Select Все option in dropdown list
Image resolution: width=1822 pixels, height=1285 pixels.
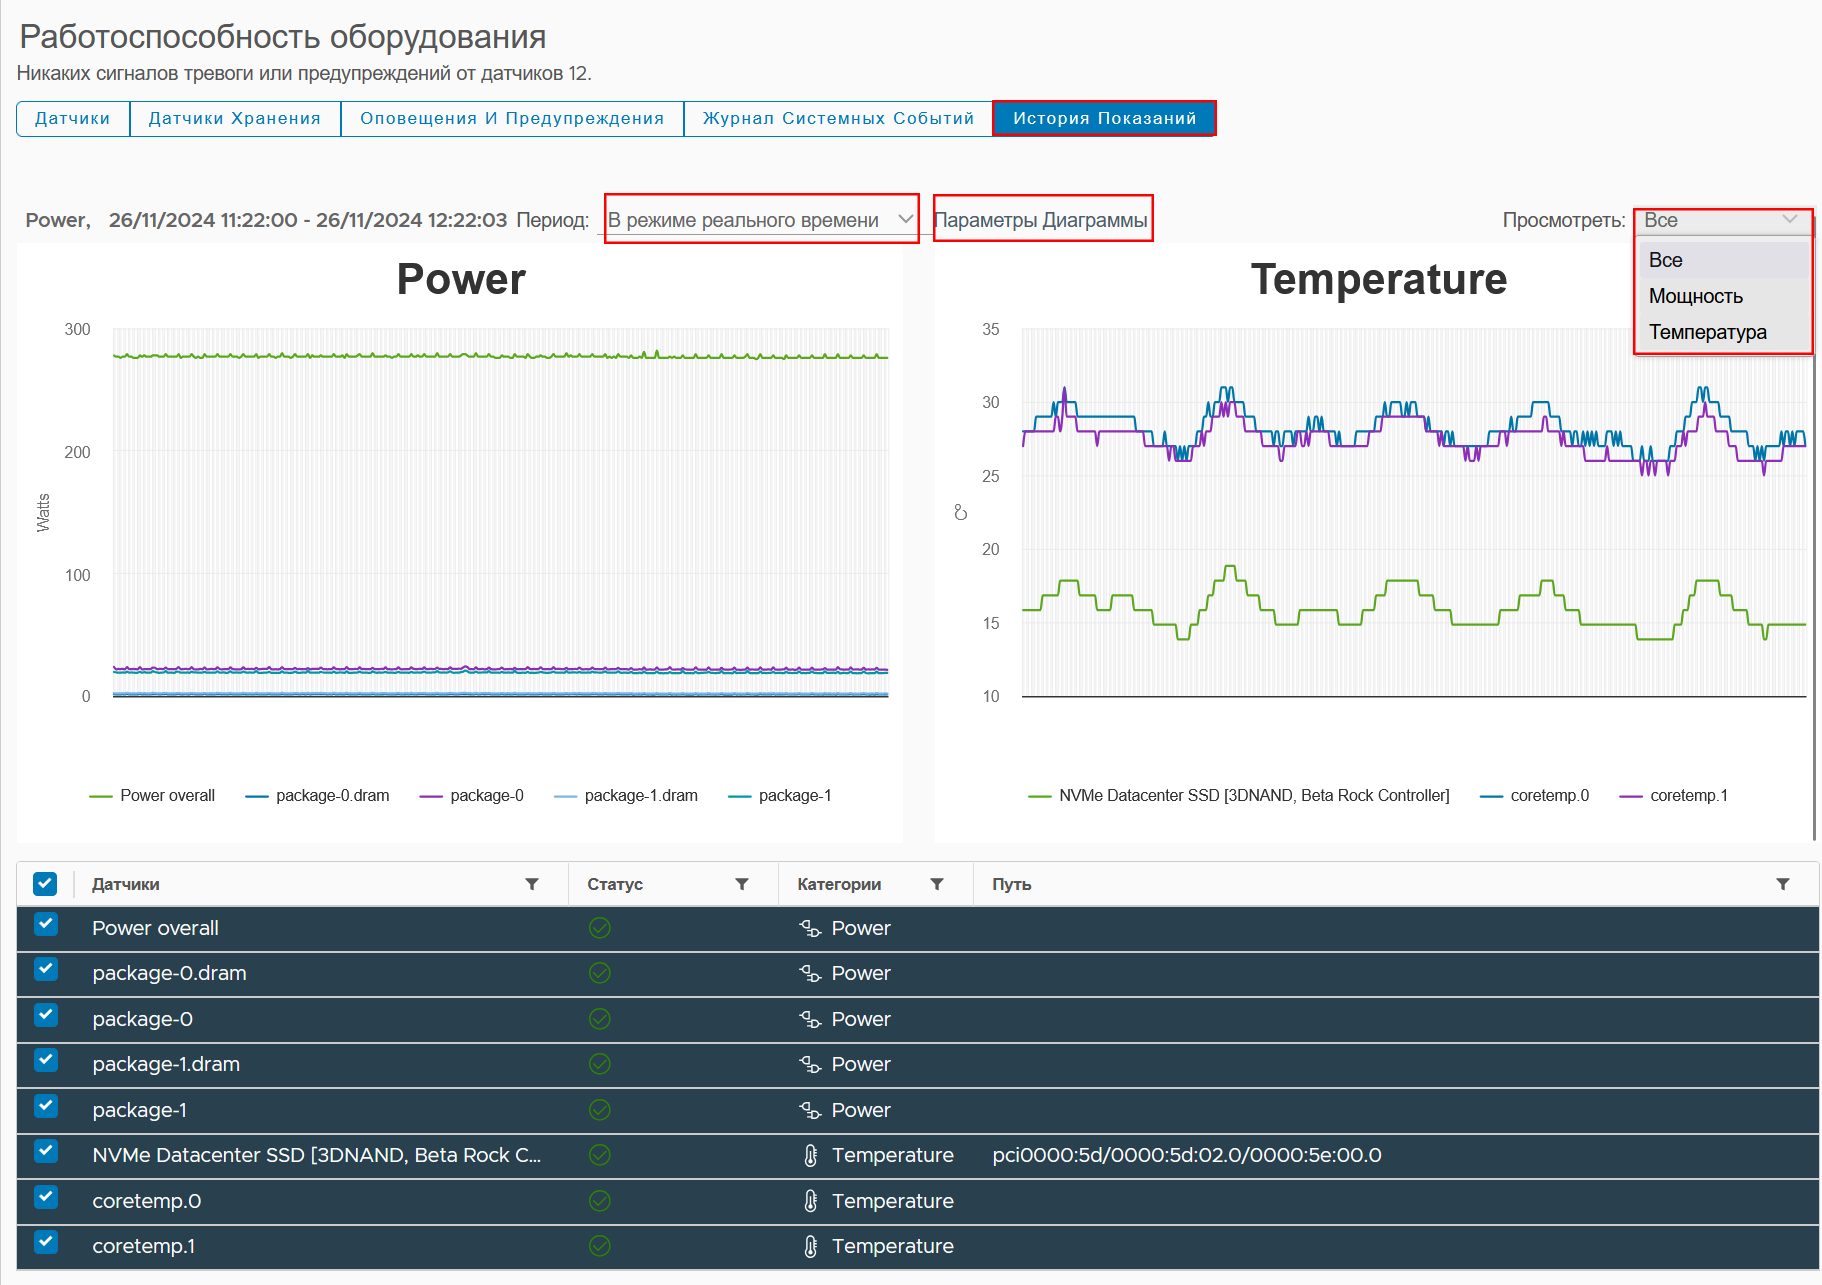(x=1723, y=260)
